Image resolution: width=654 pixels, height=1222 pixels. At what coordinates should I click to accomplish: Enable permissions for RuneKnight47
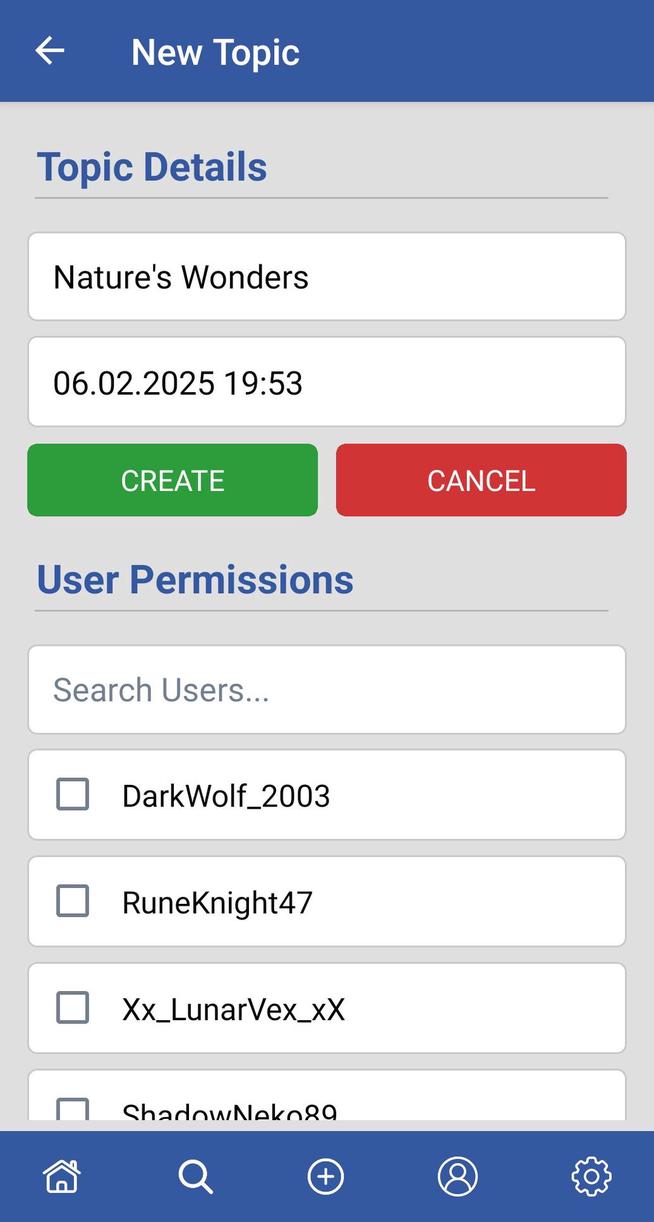[72, 901]
